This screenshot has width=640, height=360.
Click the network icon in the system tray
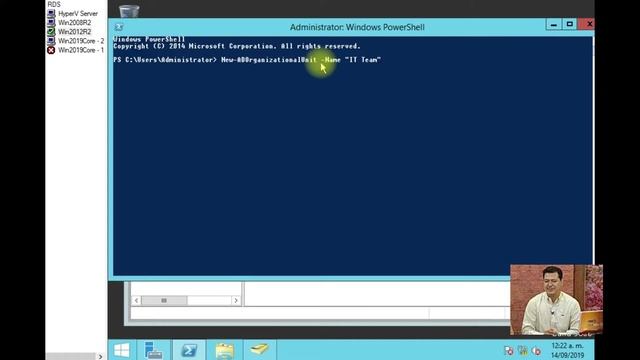pyautogui.click(x=522, y=351)
